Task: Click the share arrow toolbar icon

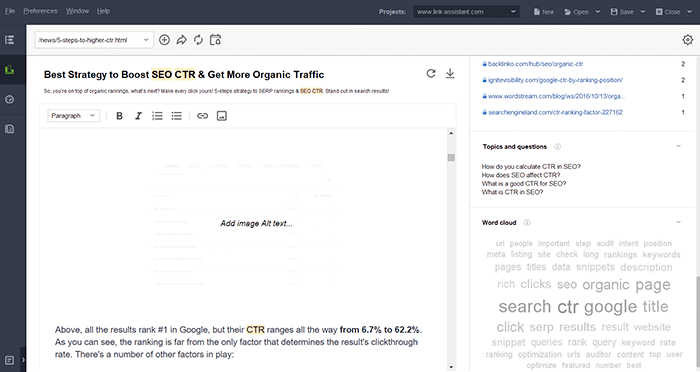Action: (x=181, y=40)
